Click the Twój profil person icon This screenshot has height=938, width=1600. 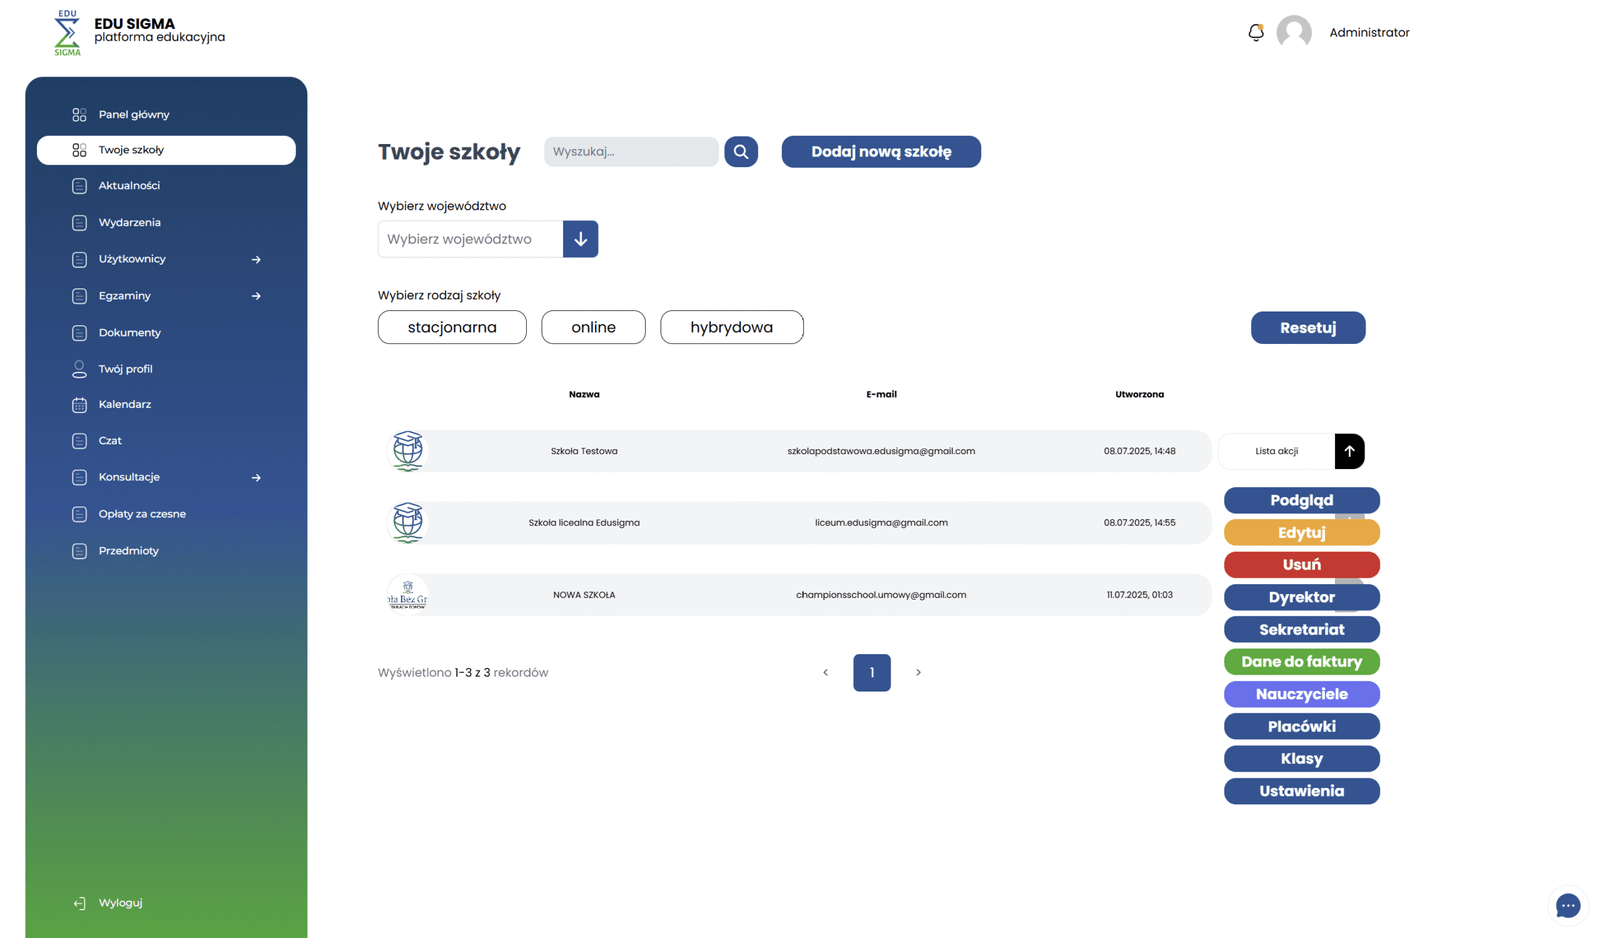(x=79, y=369)
